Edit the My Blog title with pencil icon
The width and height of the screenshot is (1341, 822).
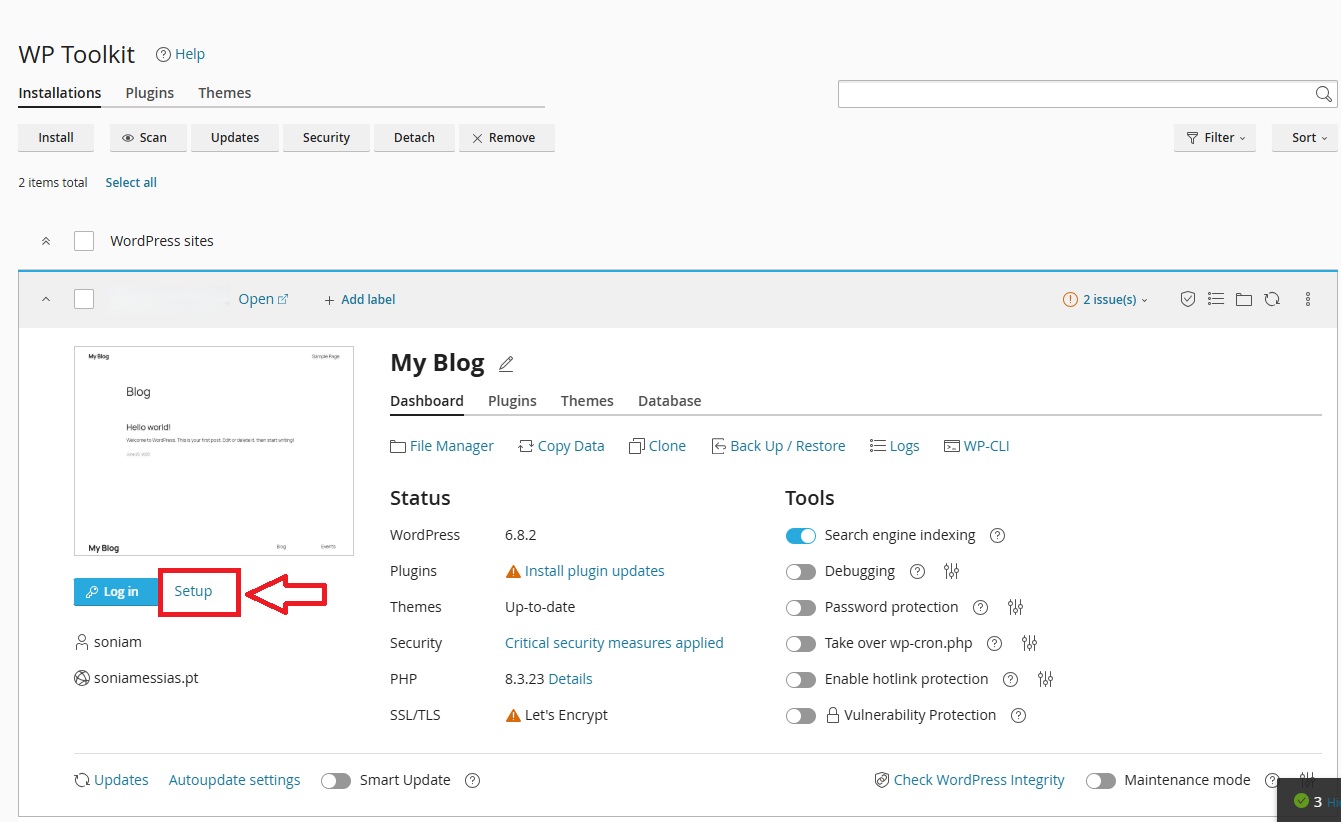506,364
